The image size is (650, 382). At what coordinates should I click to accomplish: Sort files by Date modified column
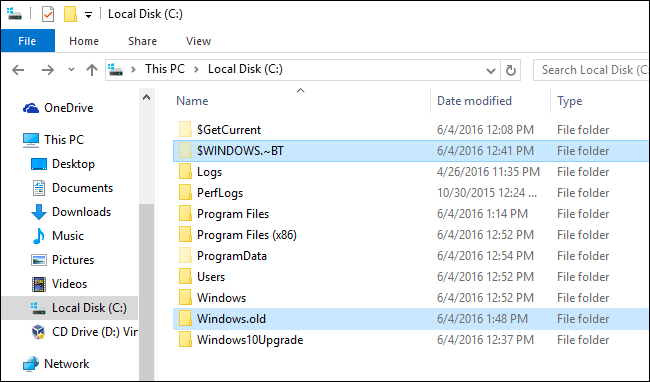point(474,101)
